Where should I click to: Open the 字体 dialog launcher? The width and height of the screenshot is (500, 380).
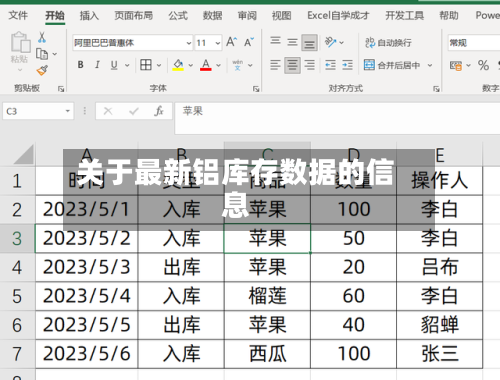256,89
